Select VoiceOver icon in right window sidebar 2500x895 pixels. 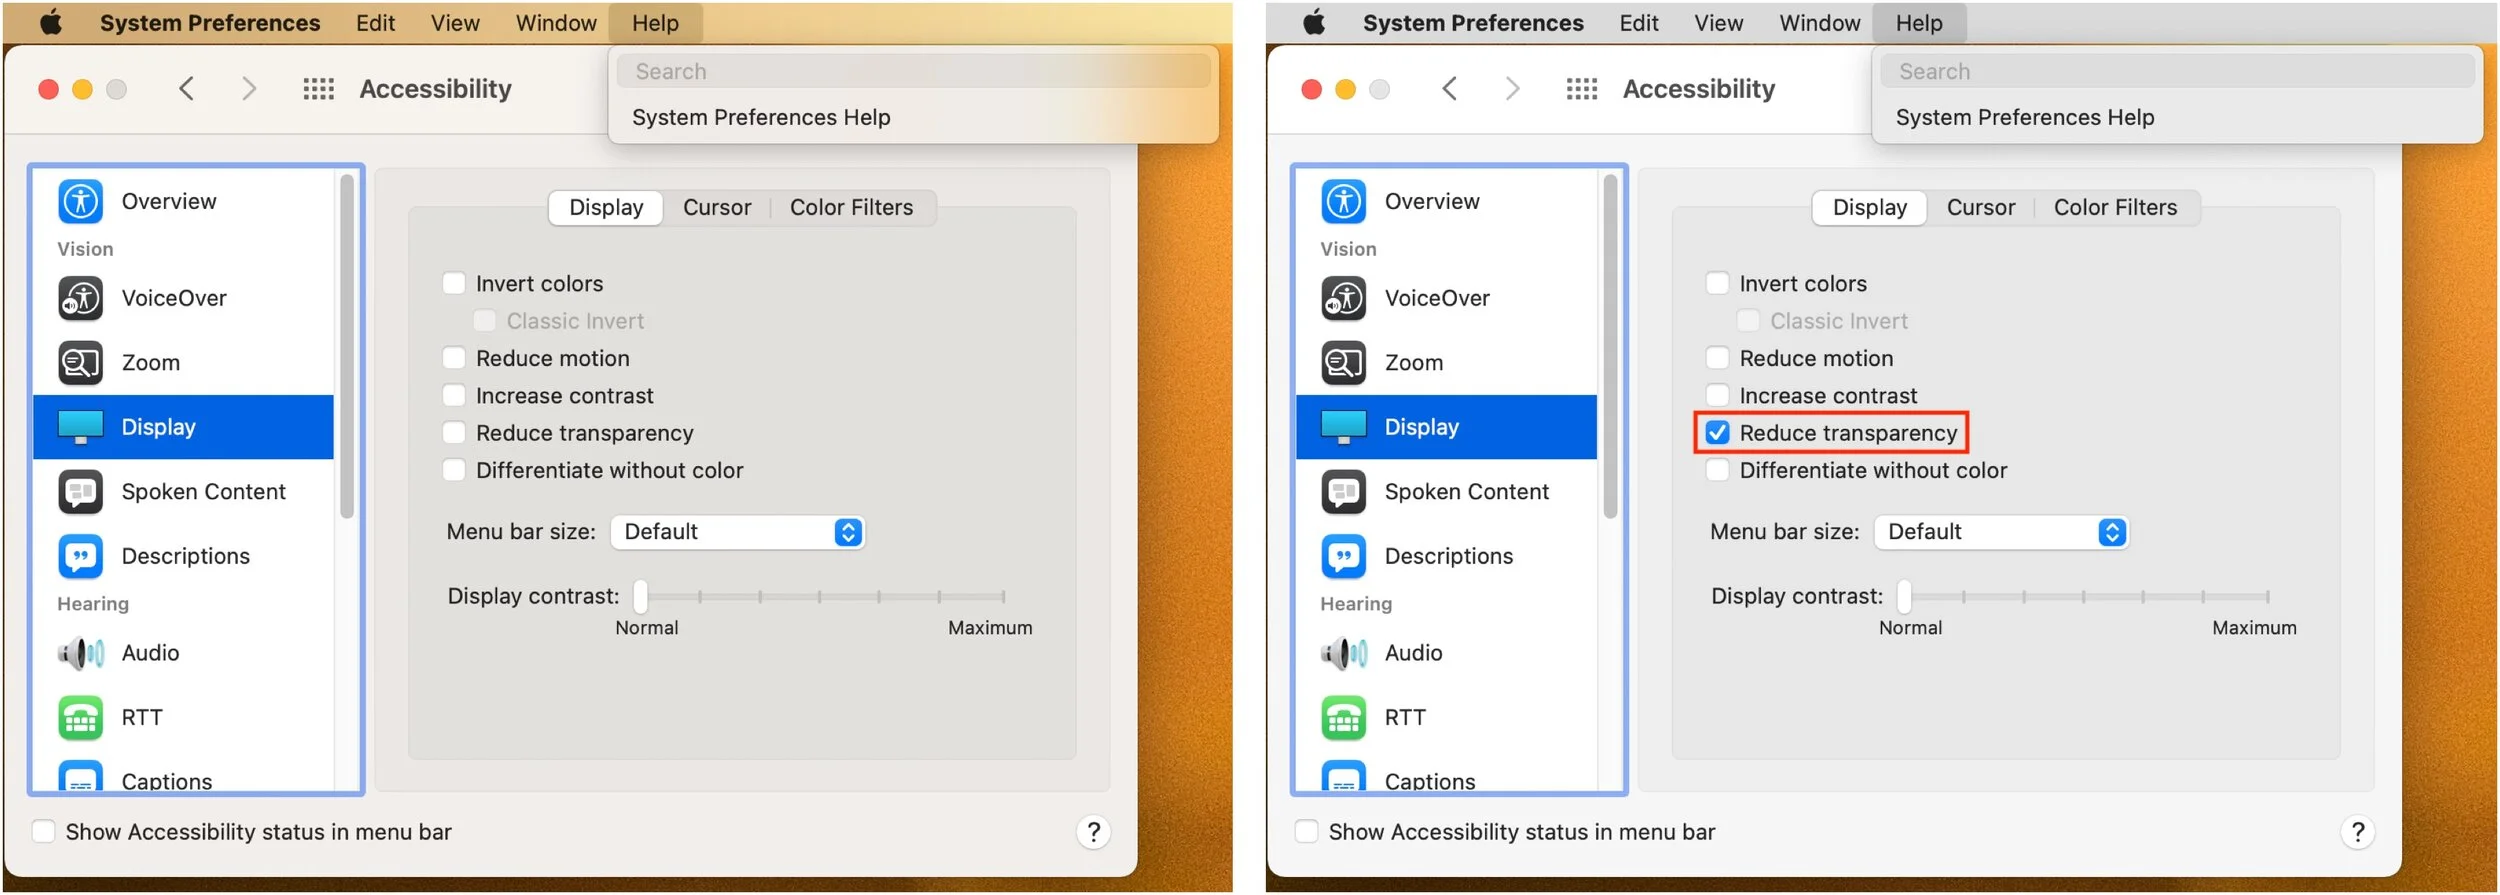tap(1343, 298)
